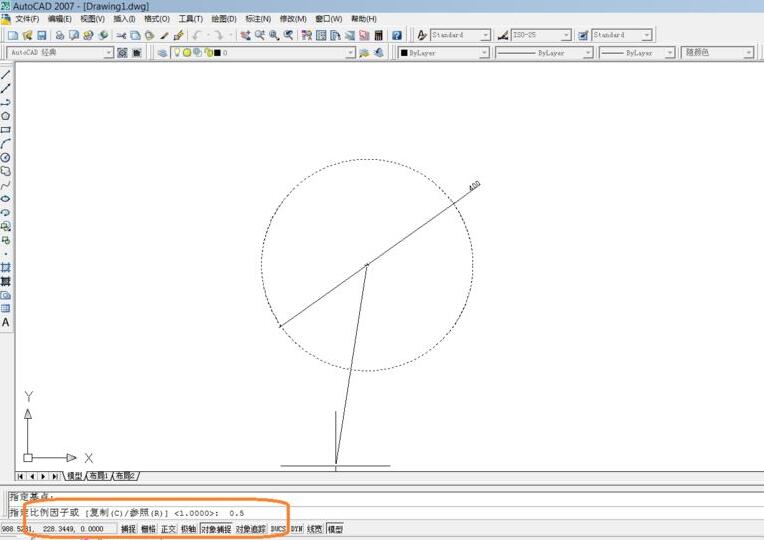764x540 pixels.
Task: Select the Line draw tool
Action: click(6, 75)
